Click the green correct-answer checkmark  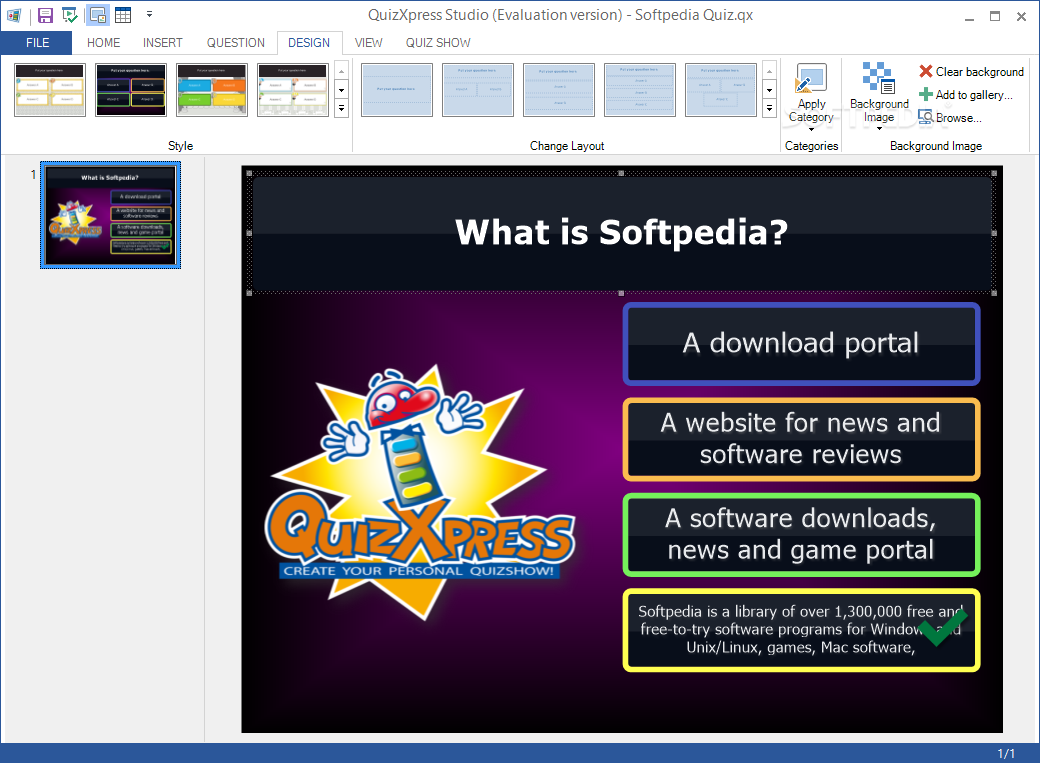tap(942, 627)
